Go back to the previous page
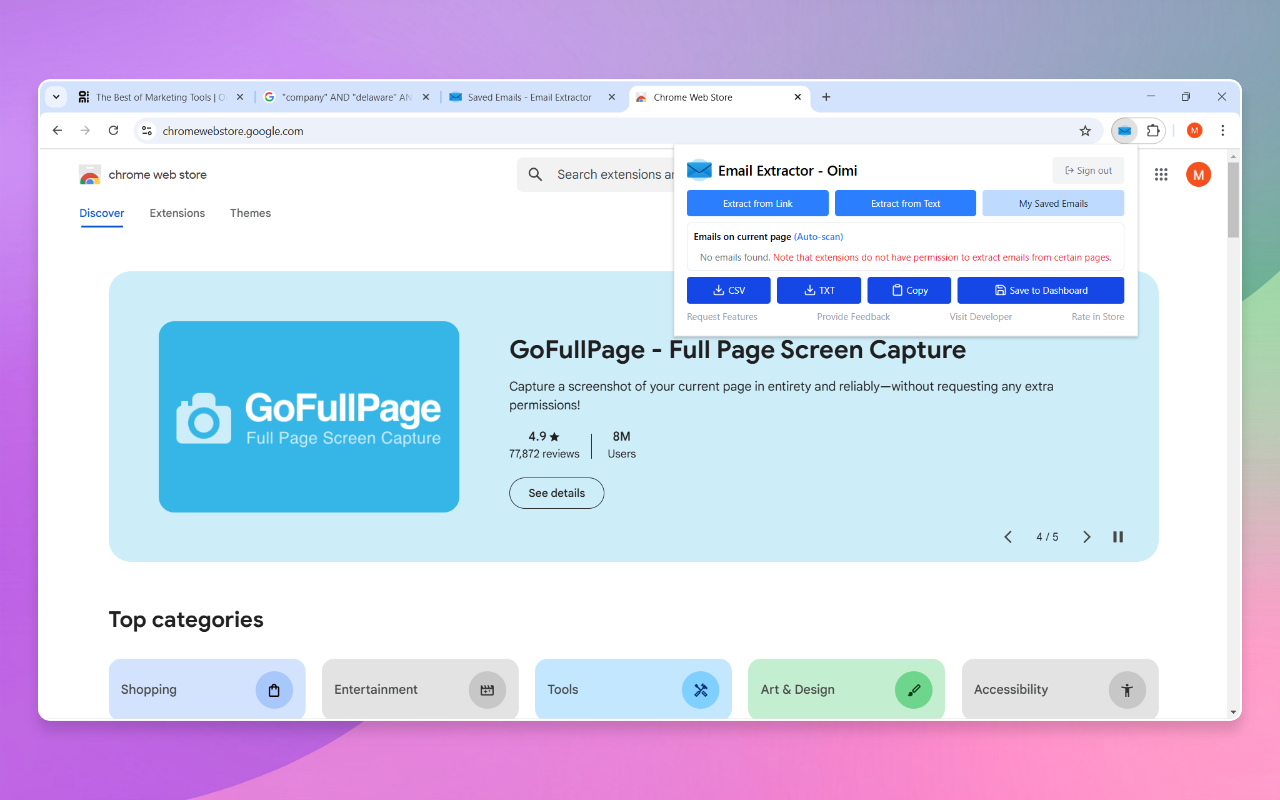This screenshot has width=1280, height=800. (57, 131)
